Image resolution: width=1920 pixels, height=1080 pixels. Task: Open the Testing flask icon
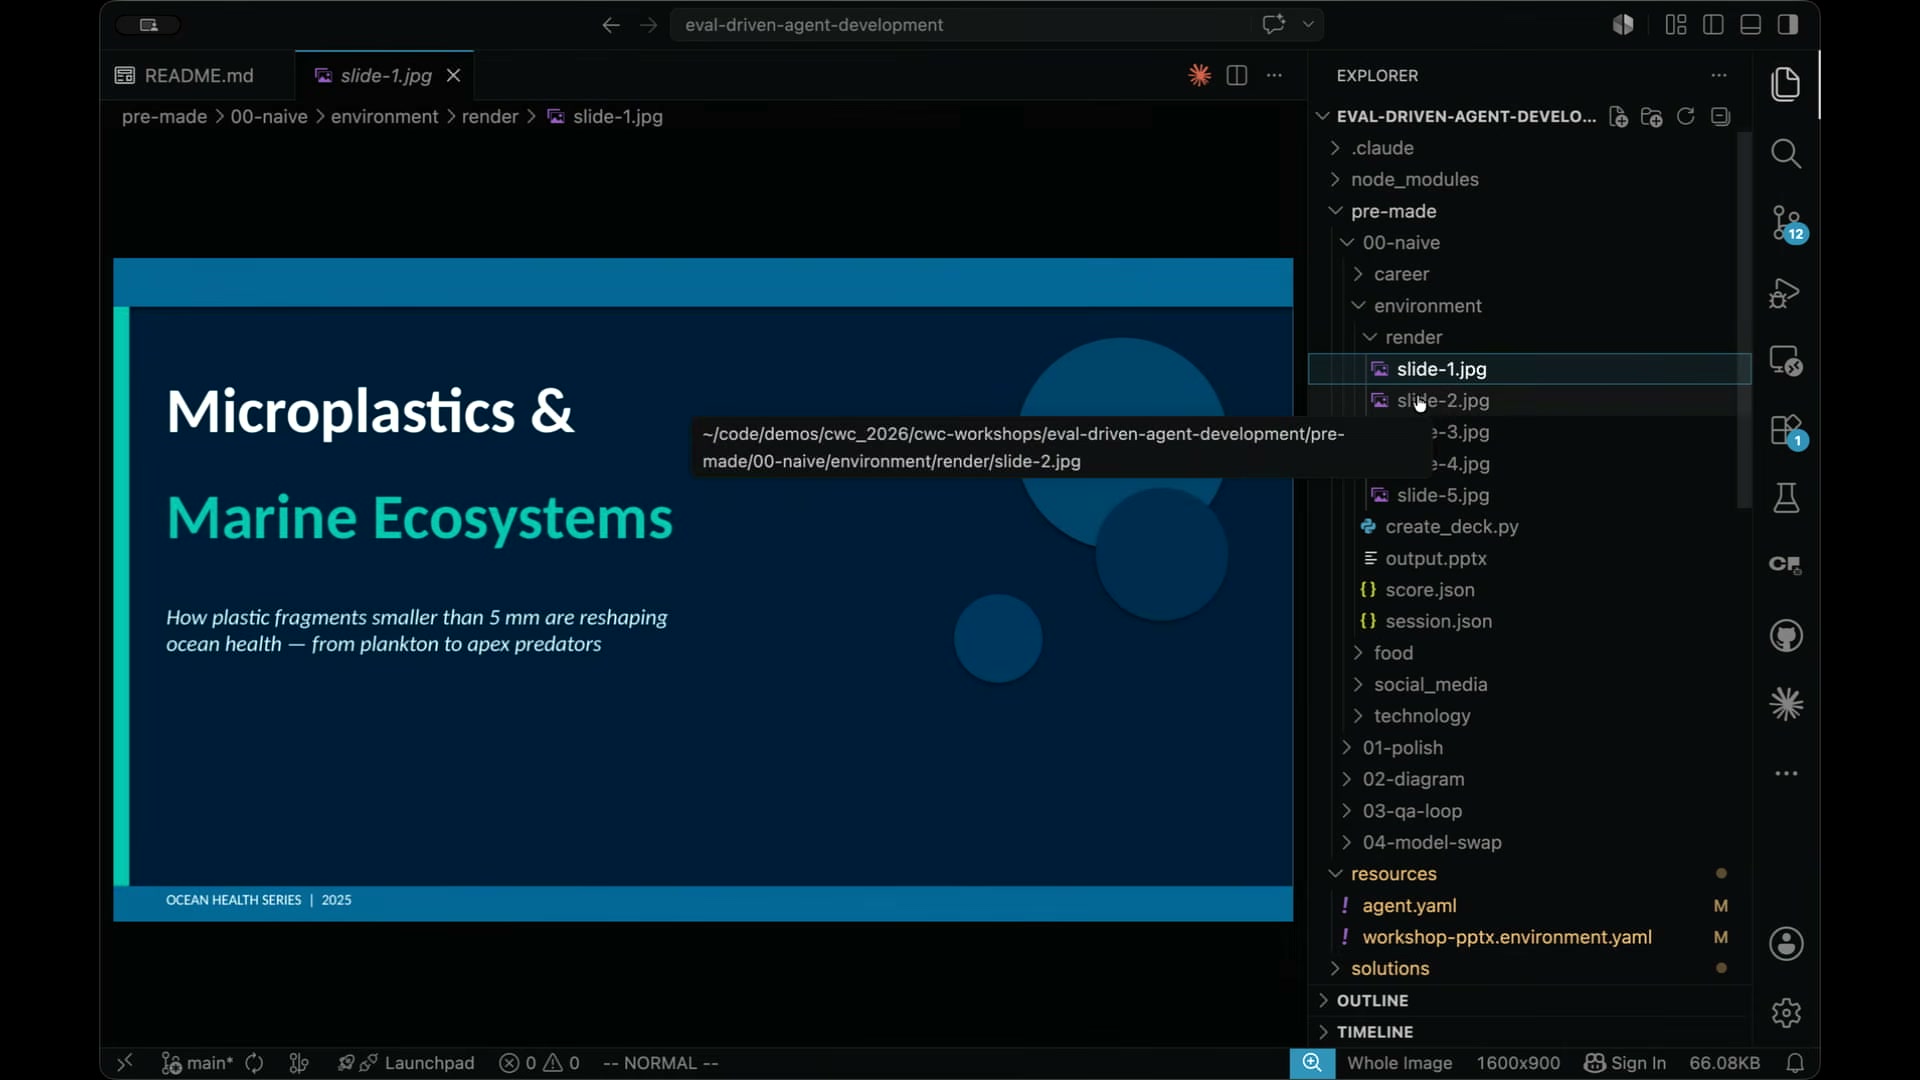tap(1786, 498)
